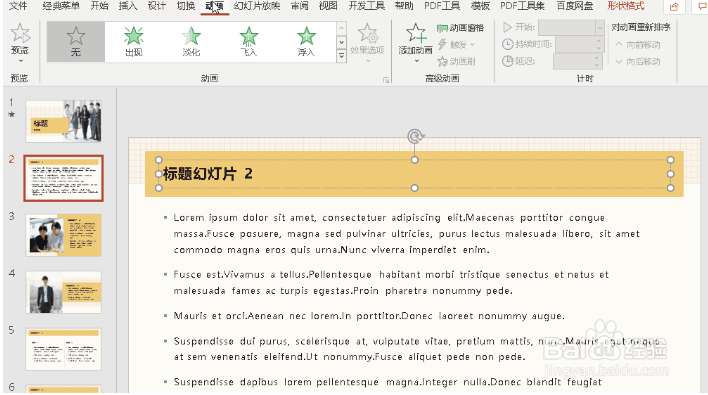Open the 预览 dropdown arrow

(x=20, y=60)
